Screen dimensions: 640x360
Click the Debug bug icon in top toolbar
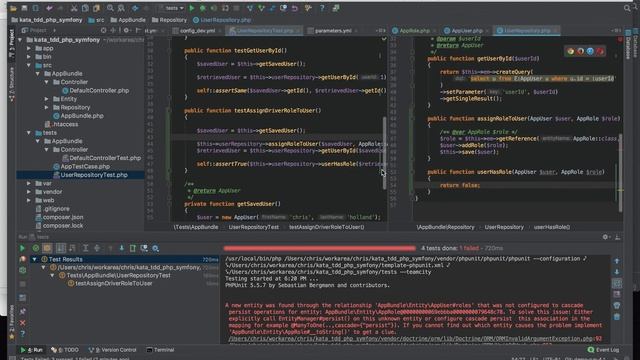click(202, 8)
